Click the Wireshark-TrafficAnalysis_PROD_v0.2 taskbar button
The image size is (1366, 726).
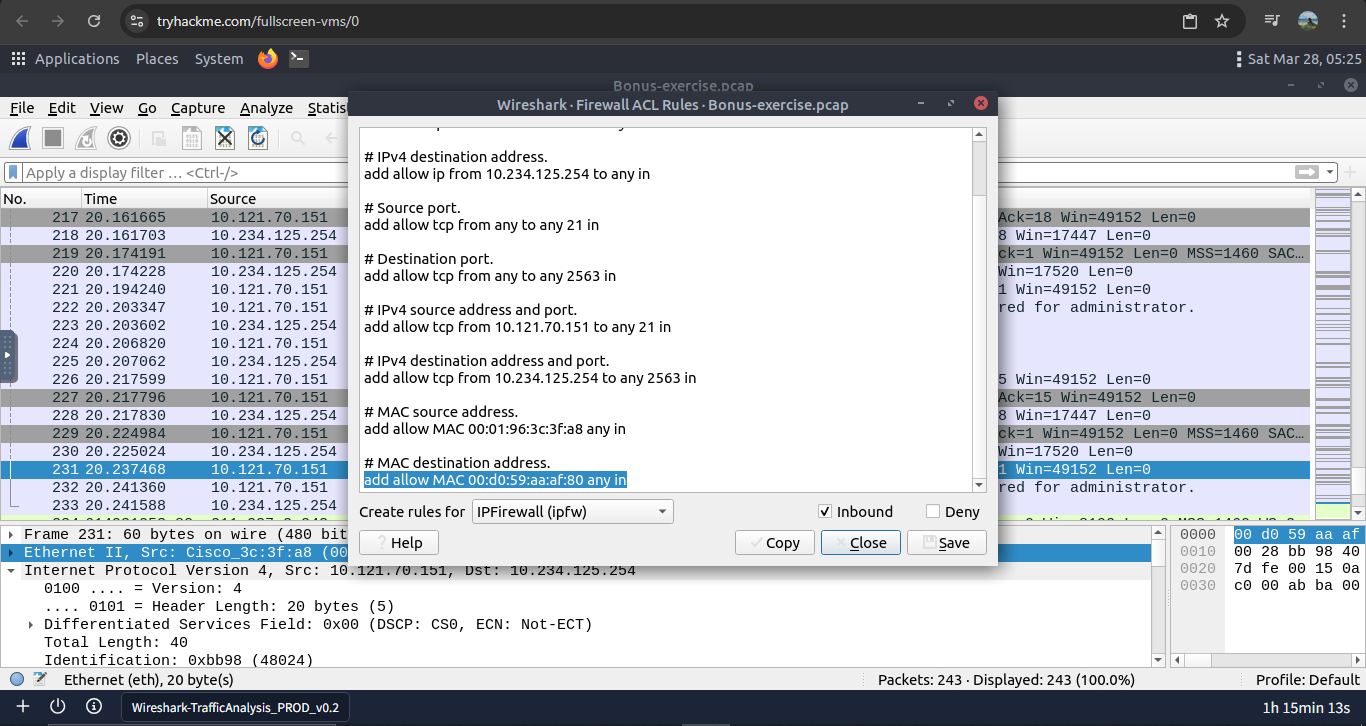coord(235,707)
